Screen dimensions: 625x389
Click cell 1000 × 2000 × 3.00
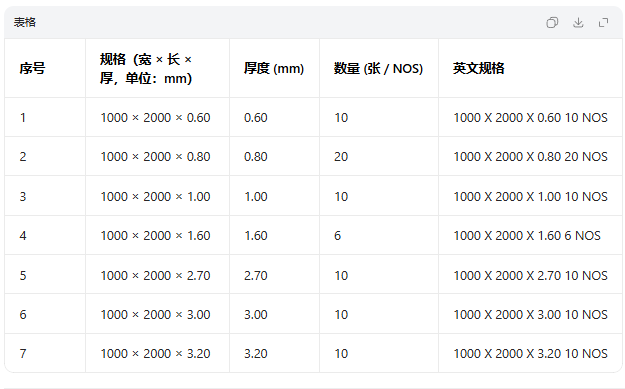[x=155, y=314]
